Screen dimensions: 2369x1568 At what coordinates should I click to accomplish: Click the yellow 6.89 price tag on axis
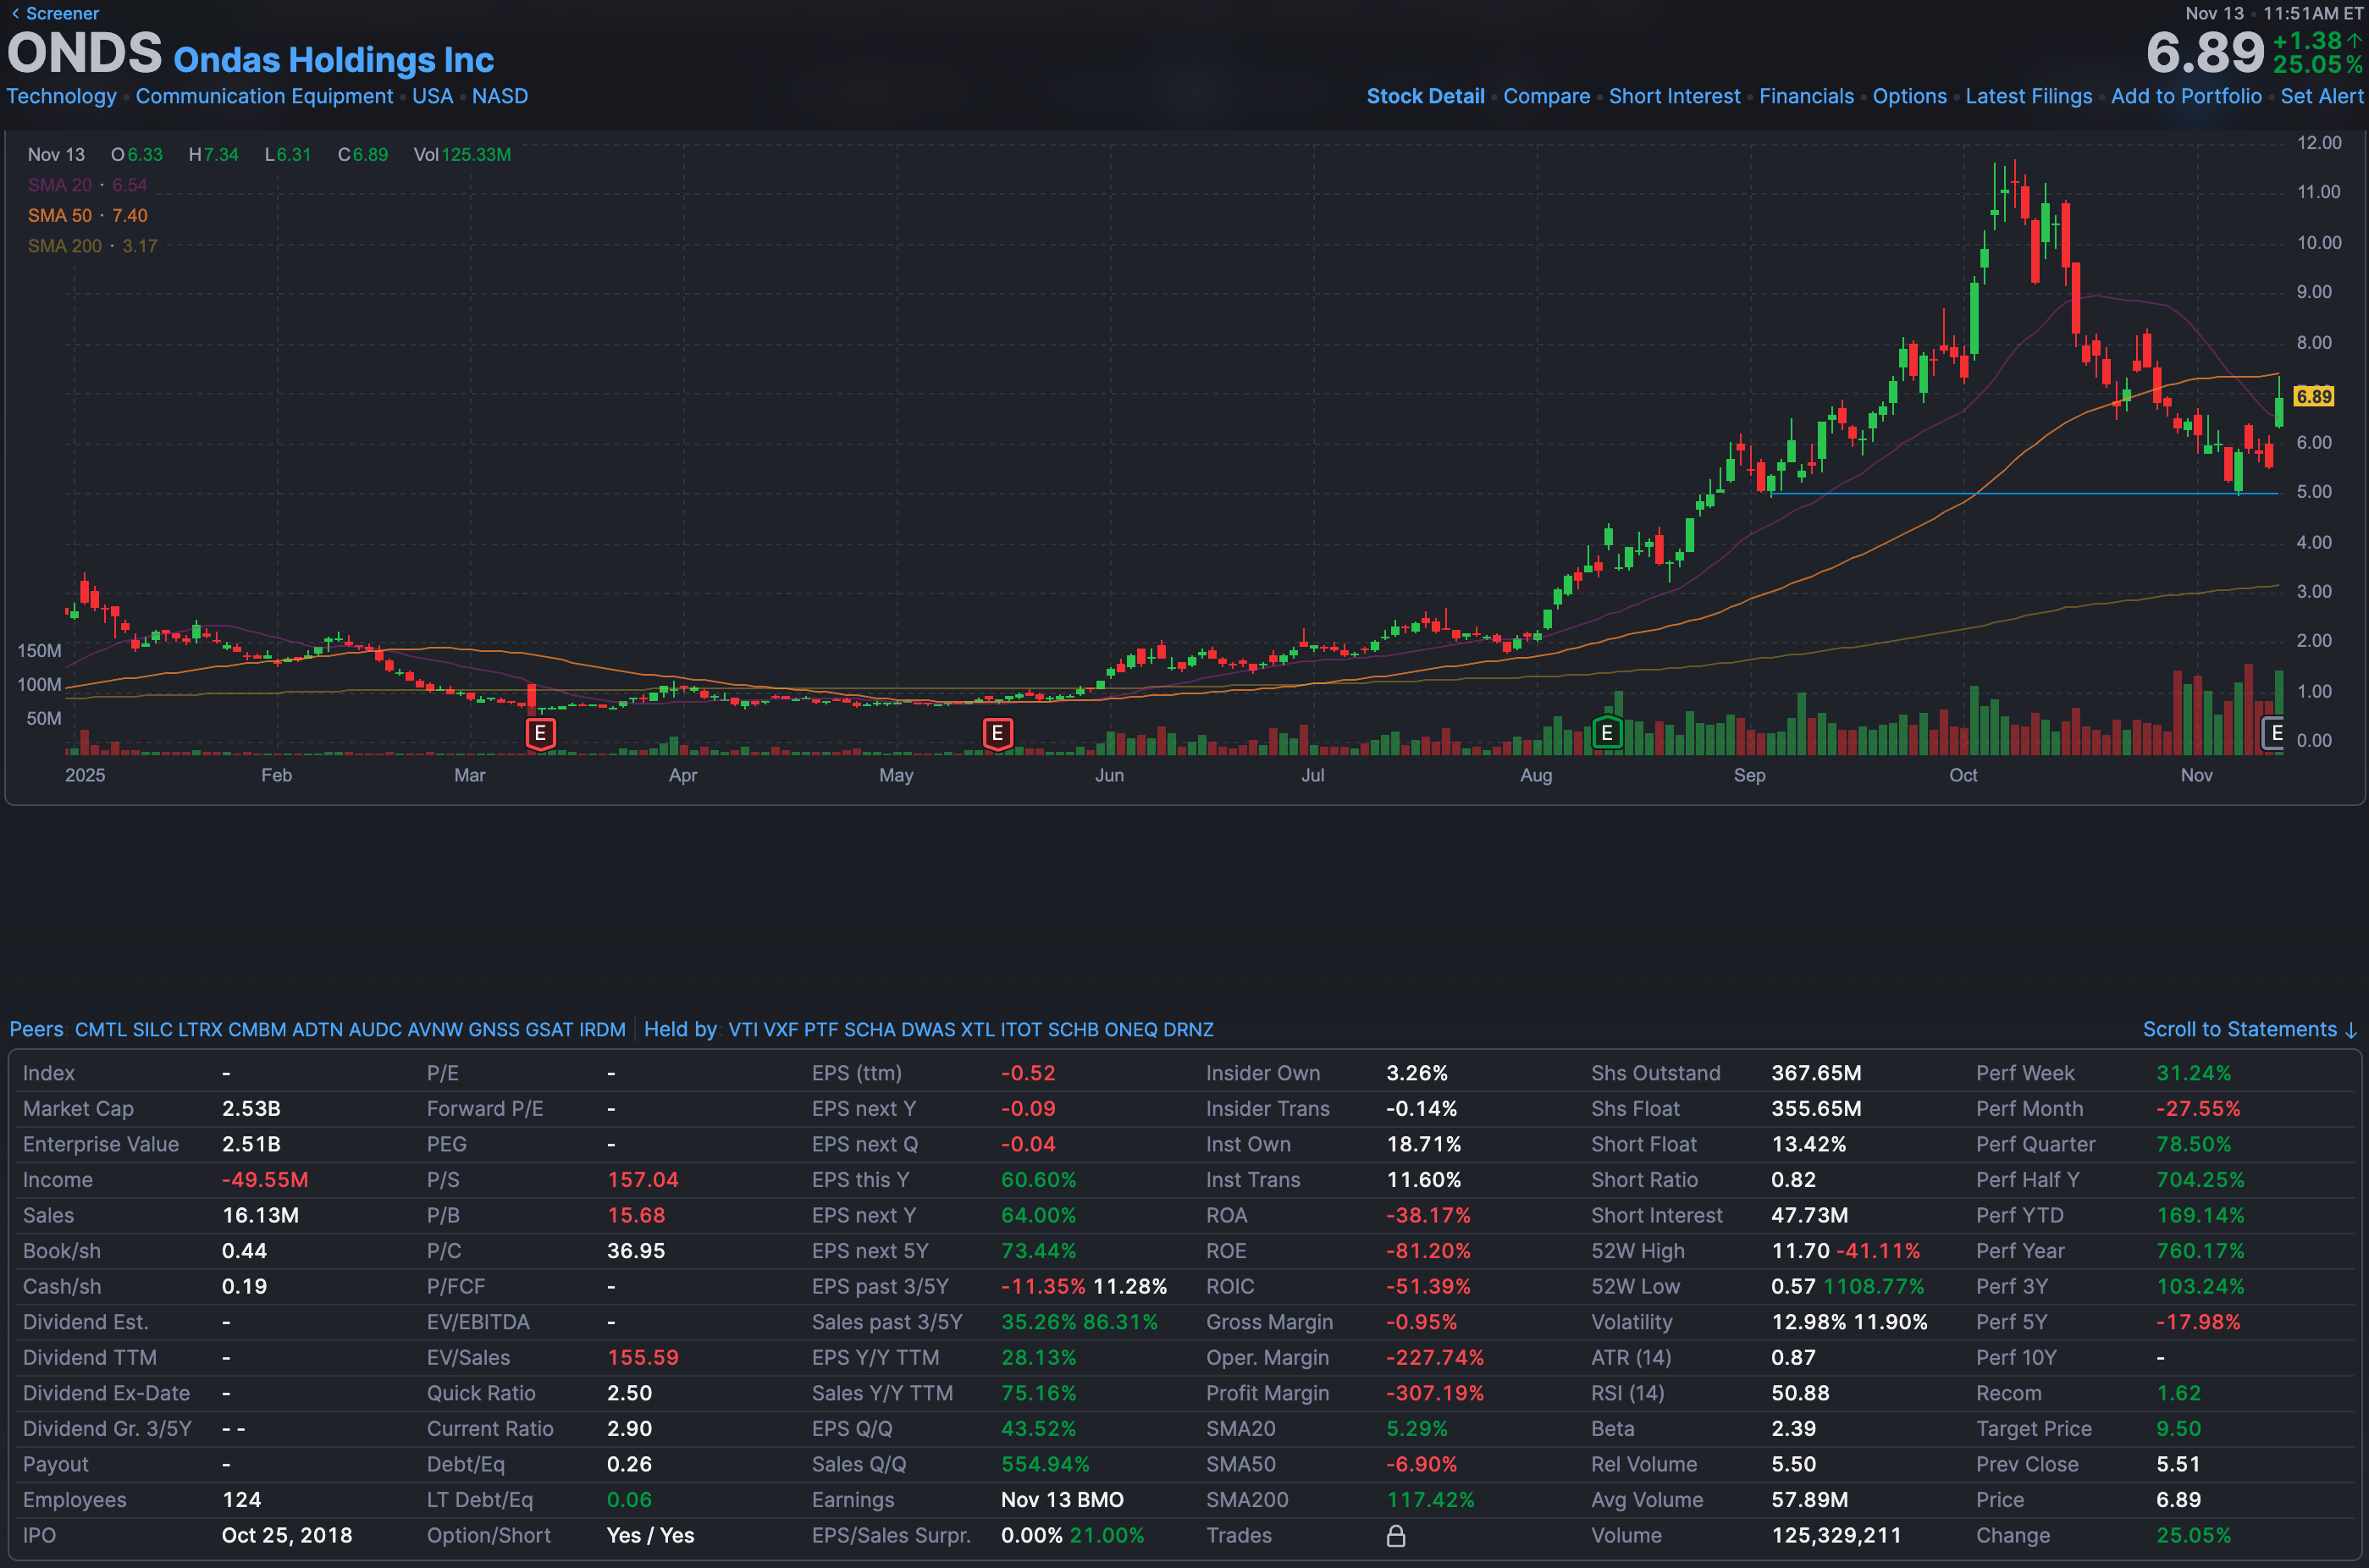[2313, 396]
